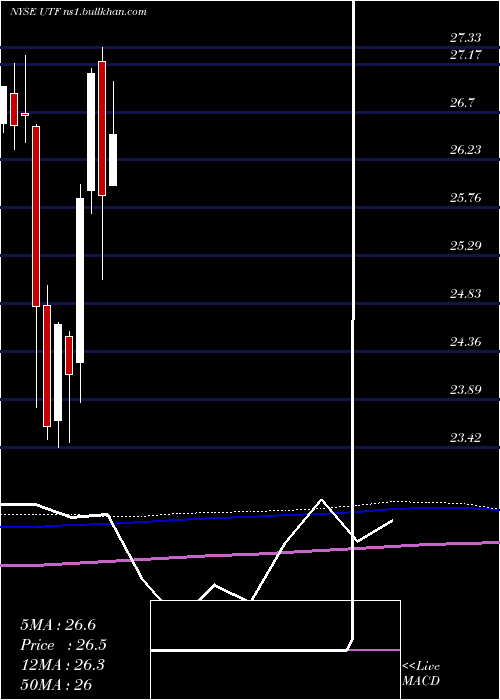500x700 pixels.
Task: Click the 5MA : 26.6 readout
Action: tap(58, 625)
